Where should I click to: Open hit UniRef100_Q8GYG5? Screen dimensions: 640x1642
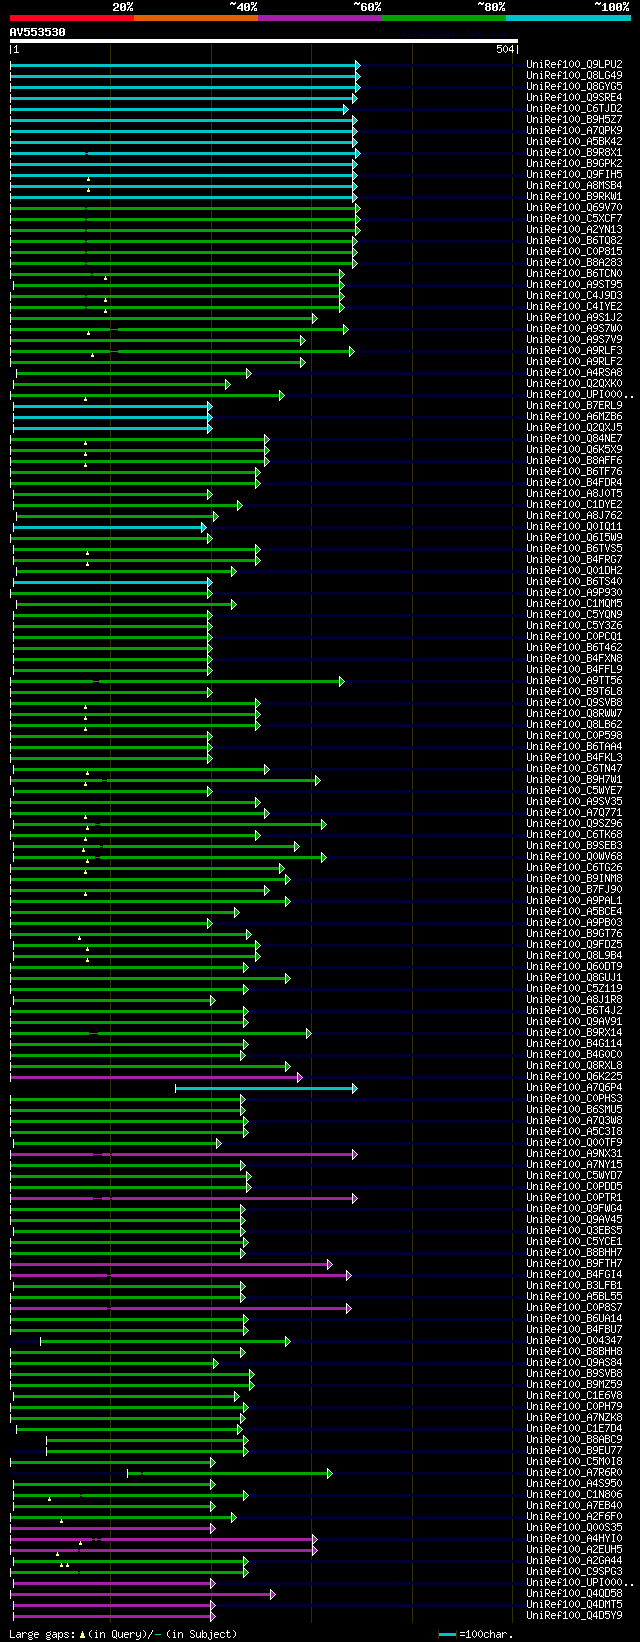point(574,86)
